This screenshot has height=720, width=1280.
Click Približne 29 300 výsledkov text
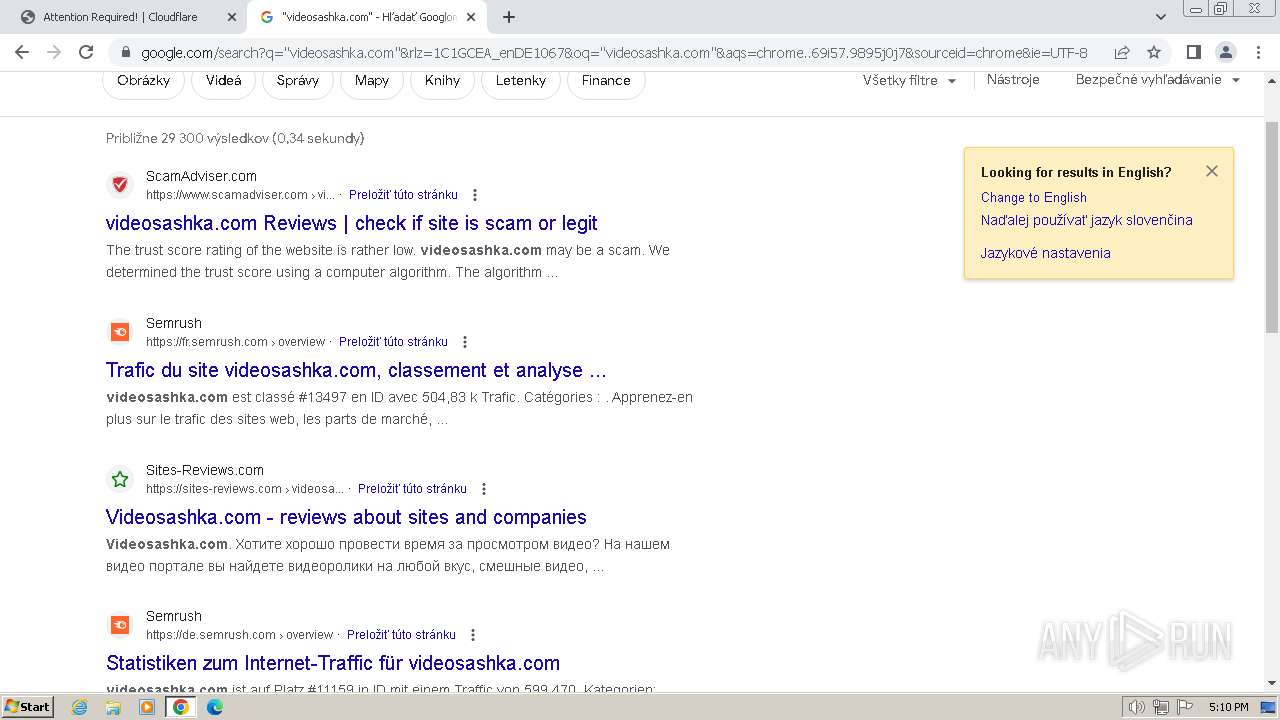pyautogui.click(x=235, y=138)
